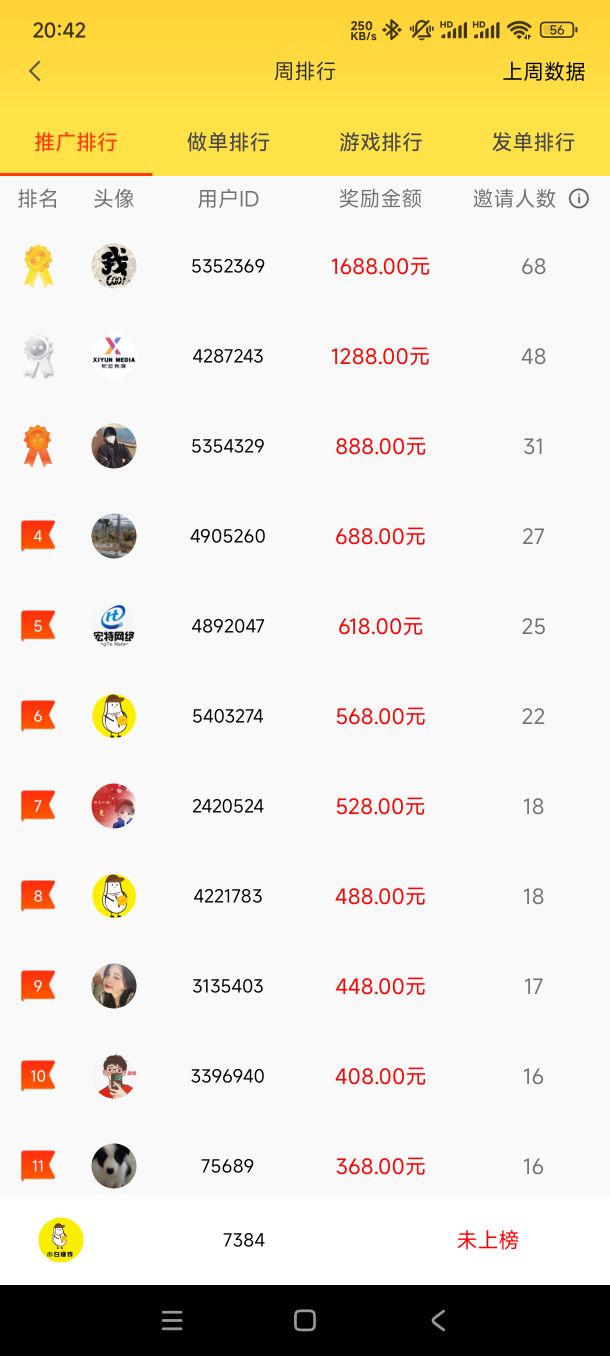Tap info icon beside 邀请人数

pos(579,199)
